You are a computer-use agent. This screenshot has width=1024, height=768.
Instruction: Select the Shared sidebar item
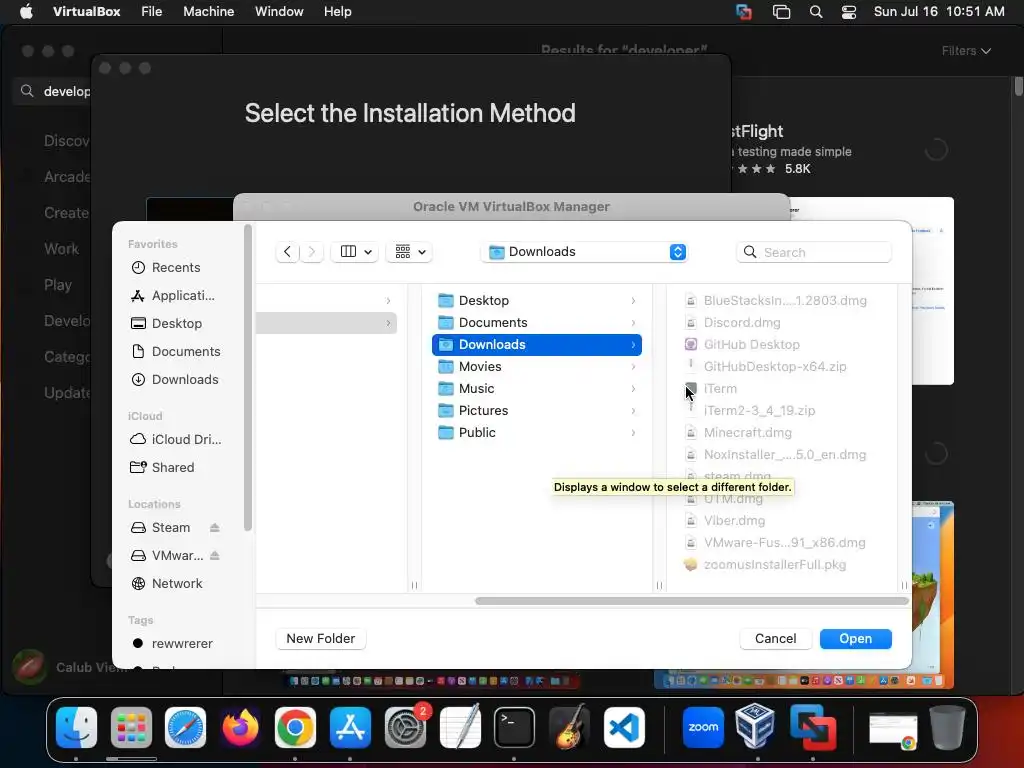pos(172,468)
